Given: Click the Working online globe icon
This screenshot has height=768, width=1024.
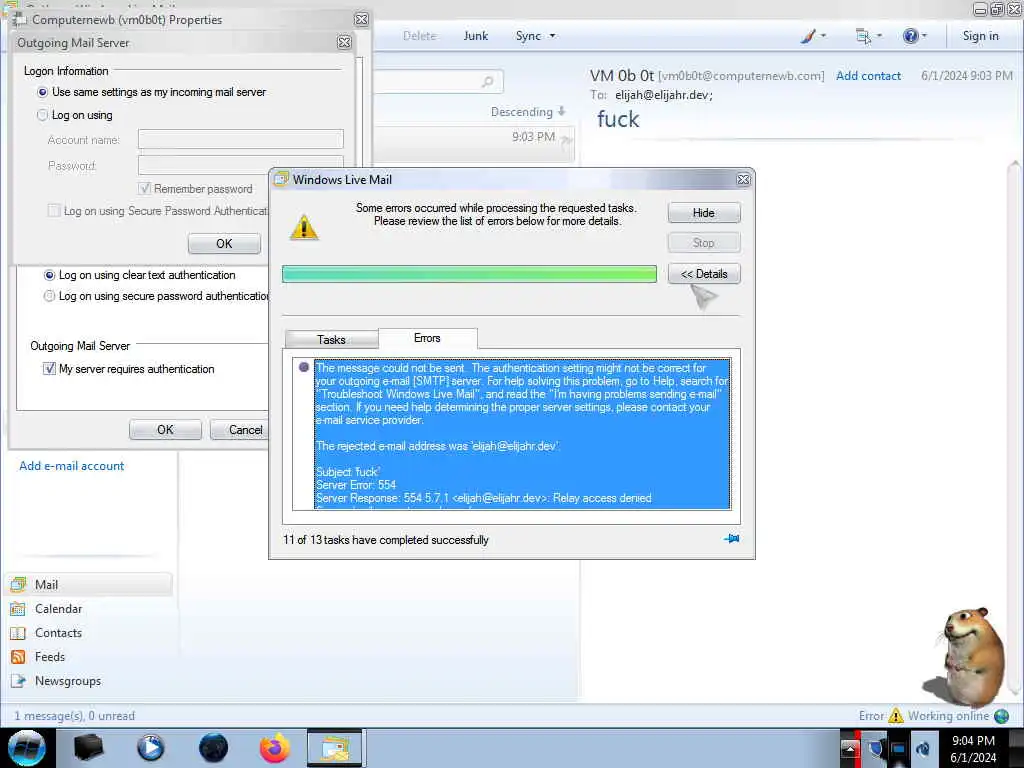Looking at the screenshot, I should tap(1001, 716).
